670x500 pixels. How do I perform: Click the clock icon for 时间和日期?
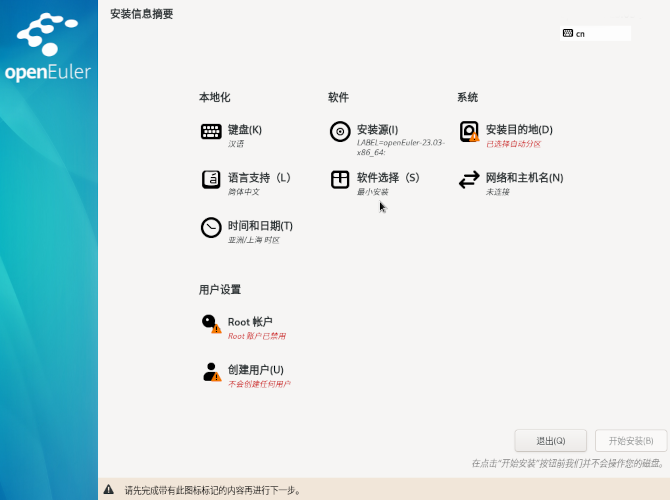(211, 227)
